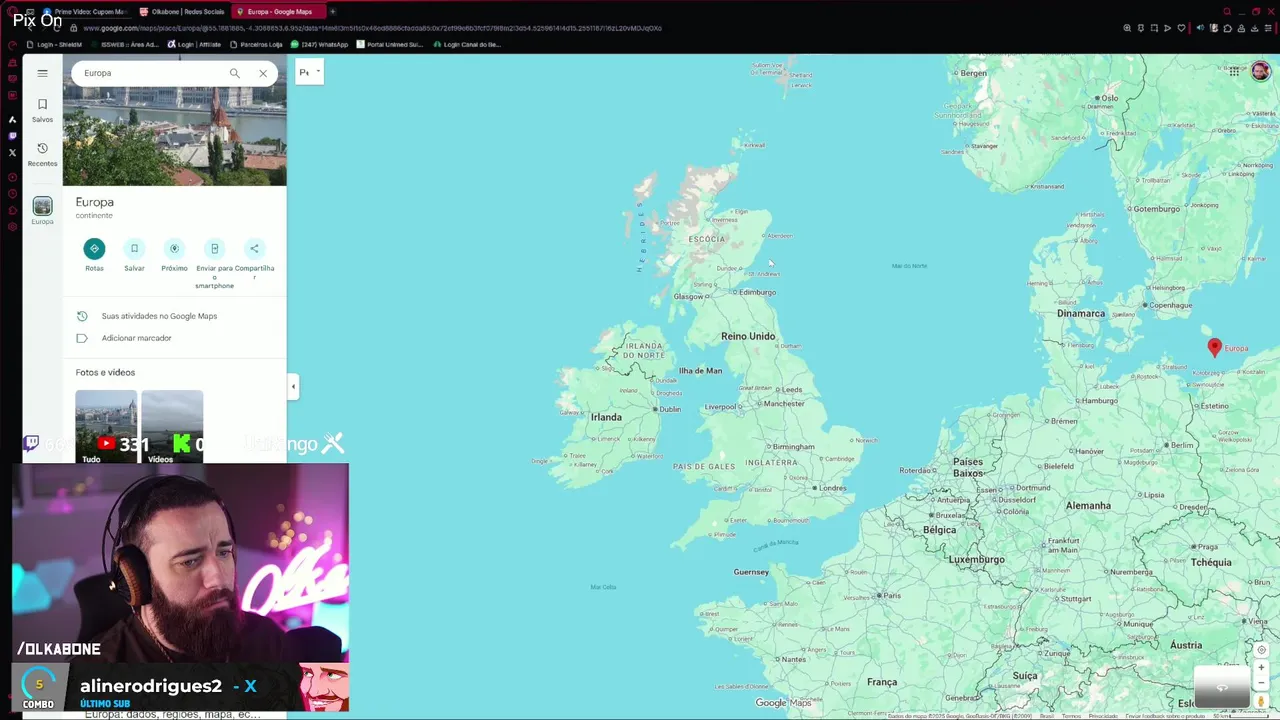Open the map layer dropdown chip

309,72
